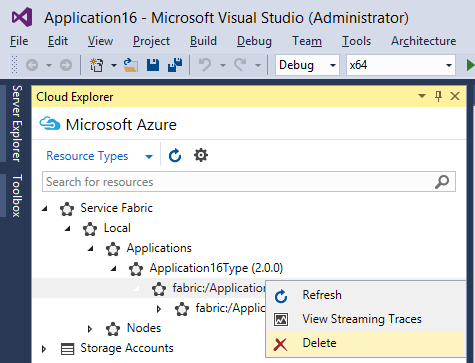Open the Server Explorer side tab
The height and width of the screenshot is (363, 475).
pos(17,123)
